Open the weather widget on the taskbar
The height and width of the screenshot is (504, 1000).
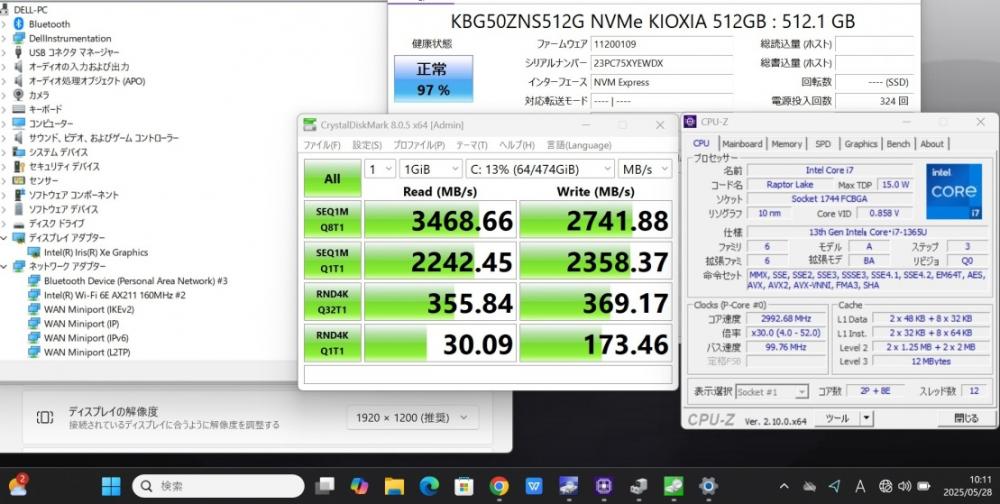[x=18, y=486]
